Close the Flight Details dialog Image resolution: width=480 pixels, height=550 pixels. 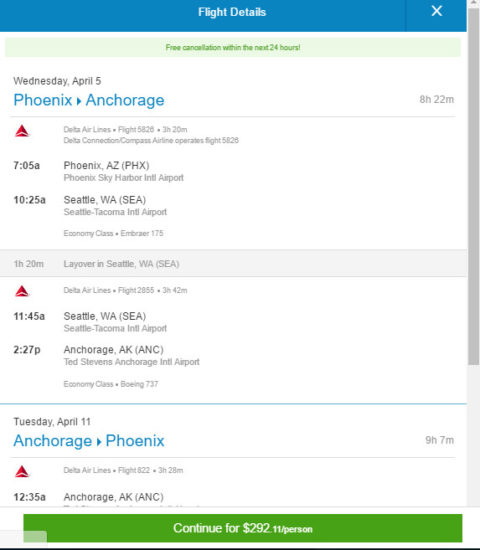click(436, 11)
